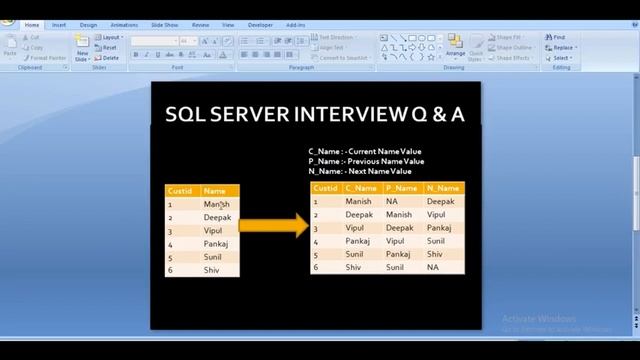640x360 pixels.
Task: Click Reset in the Slides group
Action: [106, 48]
